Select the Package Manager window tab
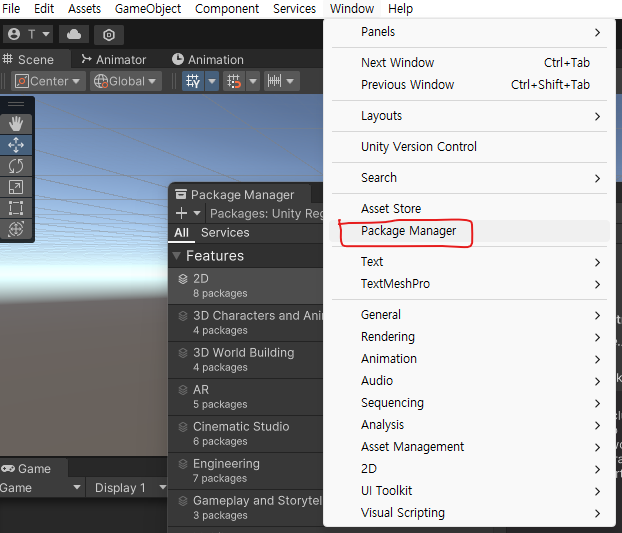Screen dimensions: 622x533 240,195
